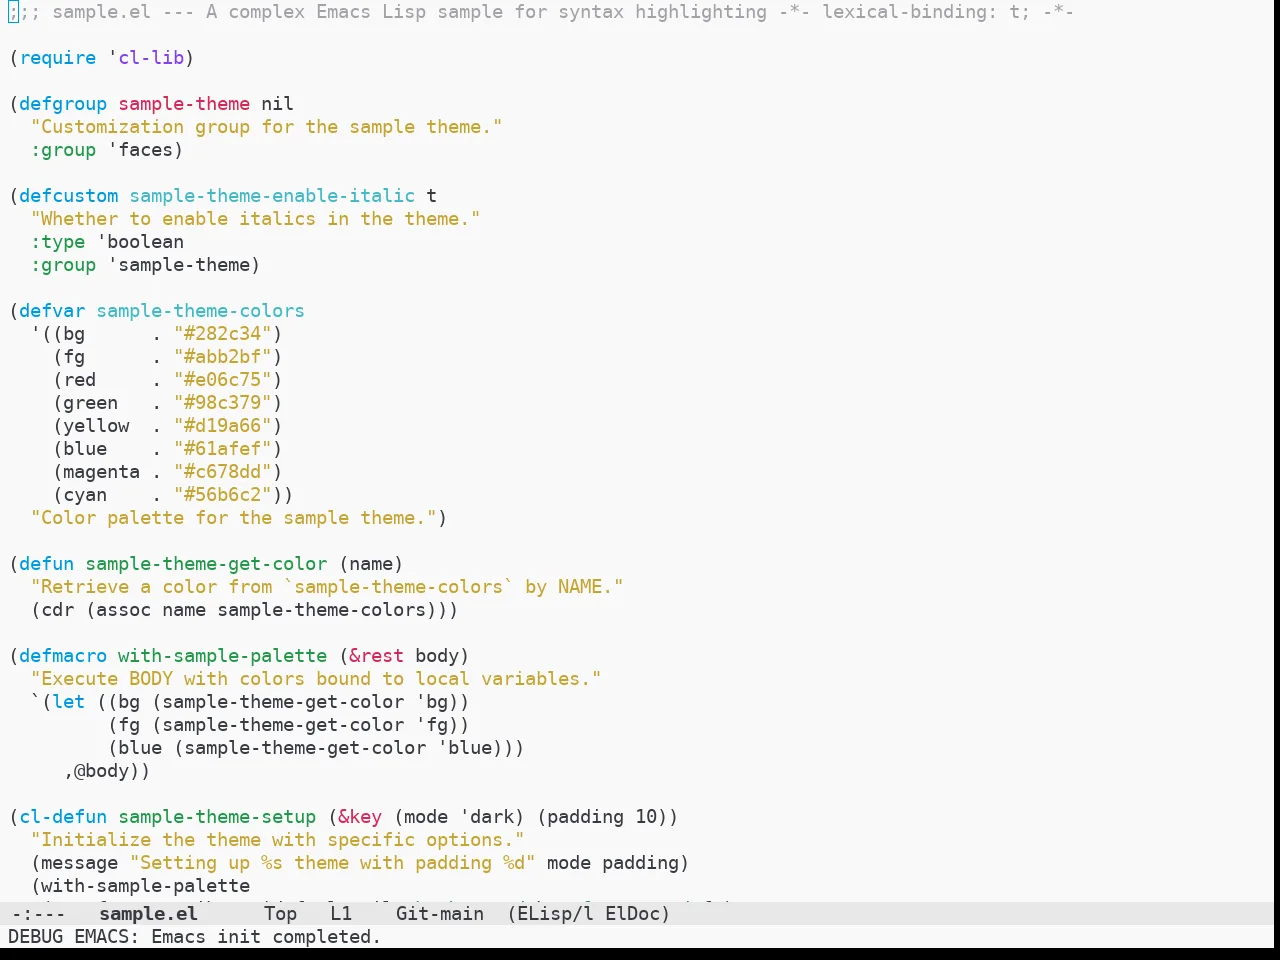Click the 'dark' symbol in the mode default
The height and width of the screenshot is (960, 1280).
point(492,817)
